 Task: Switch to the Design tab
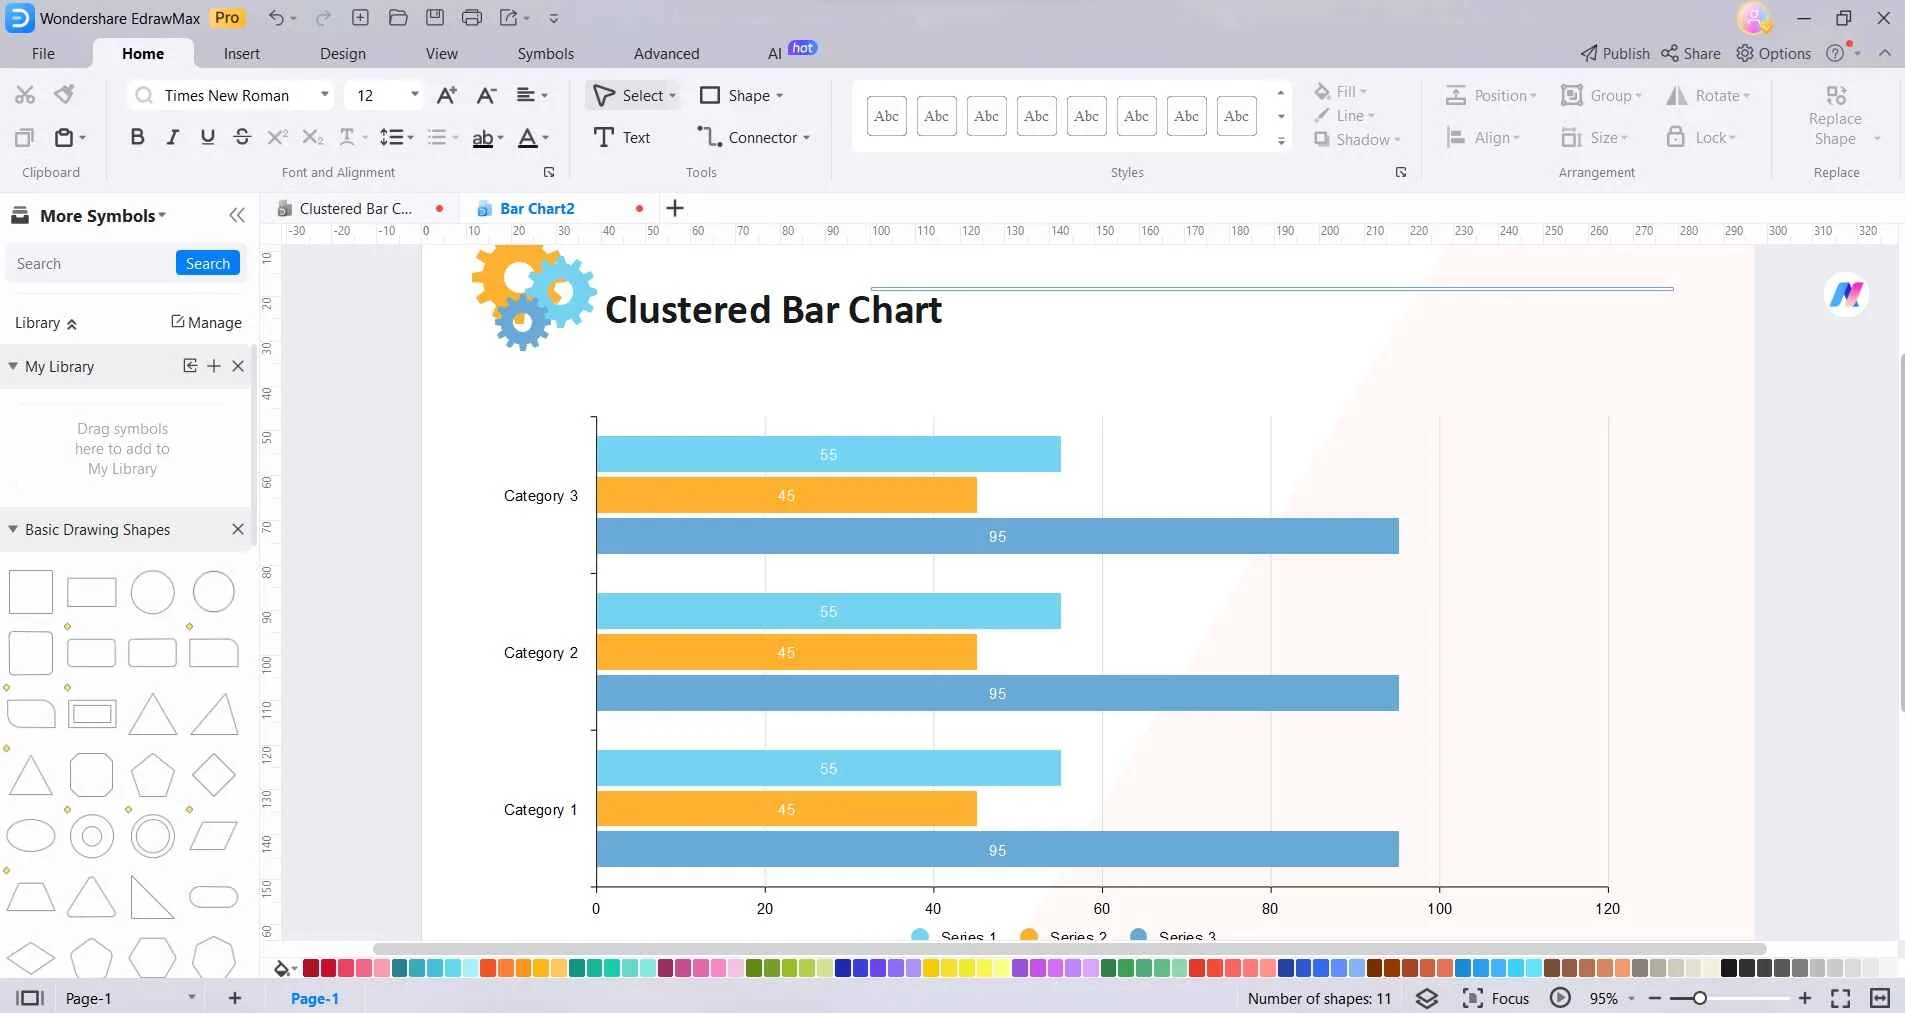click(343, 53)
